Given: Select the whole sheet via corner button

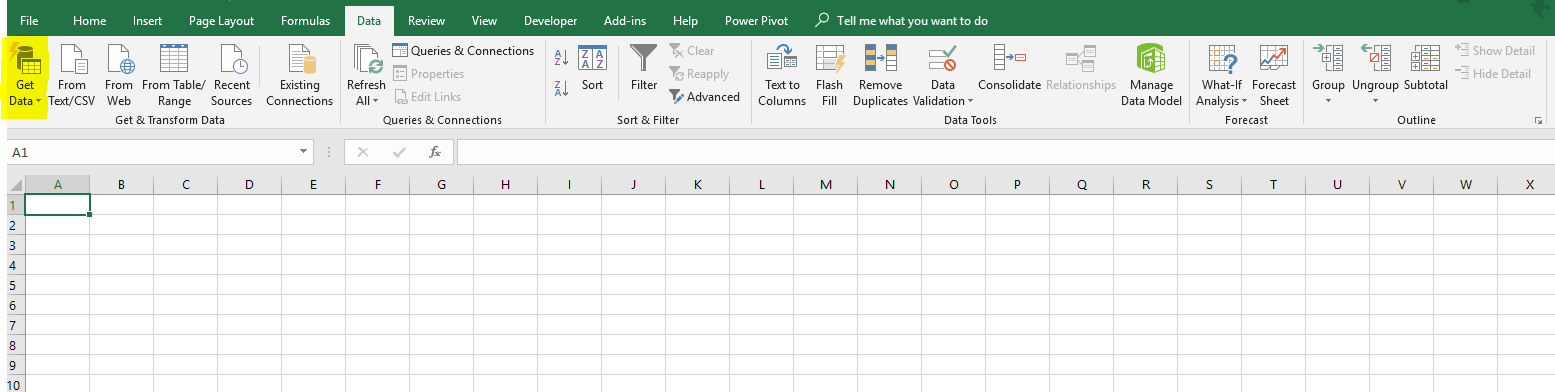Looking at the screenshot, I should pyautogui.click(x=15, y=184).
